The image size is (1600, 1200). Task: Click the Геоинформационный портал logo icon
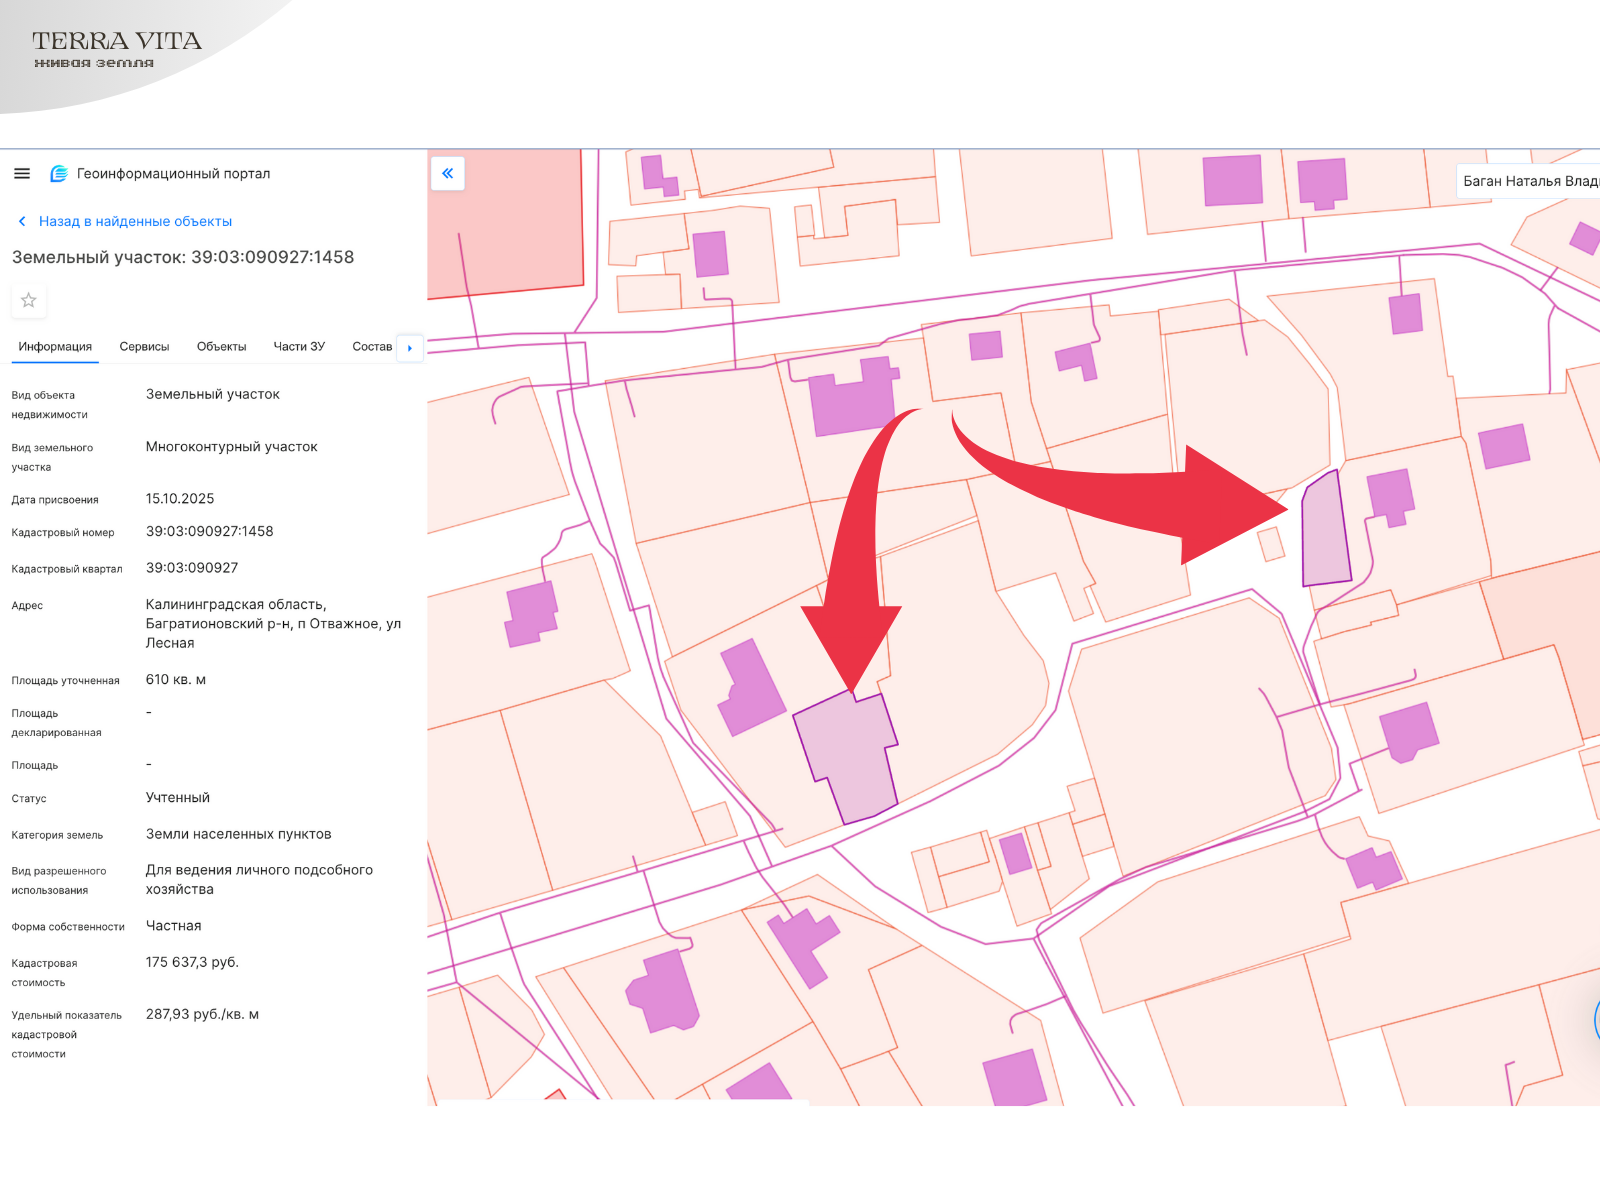pos(59,174)
